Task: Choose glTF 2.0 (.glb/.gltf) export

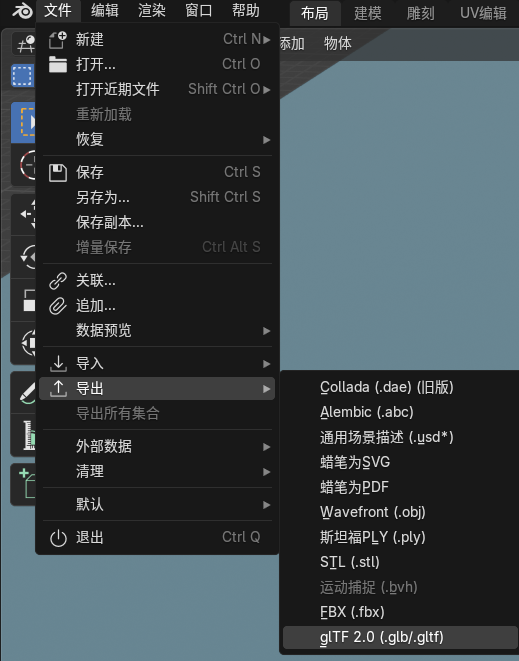Action: tap(400, 637)
